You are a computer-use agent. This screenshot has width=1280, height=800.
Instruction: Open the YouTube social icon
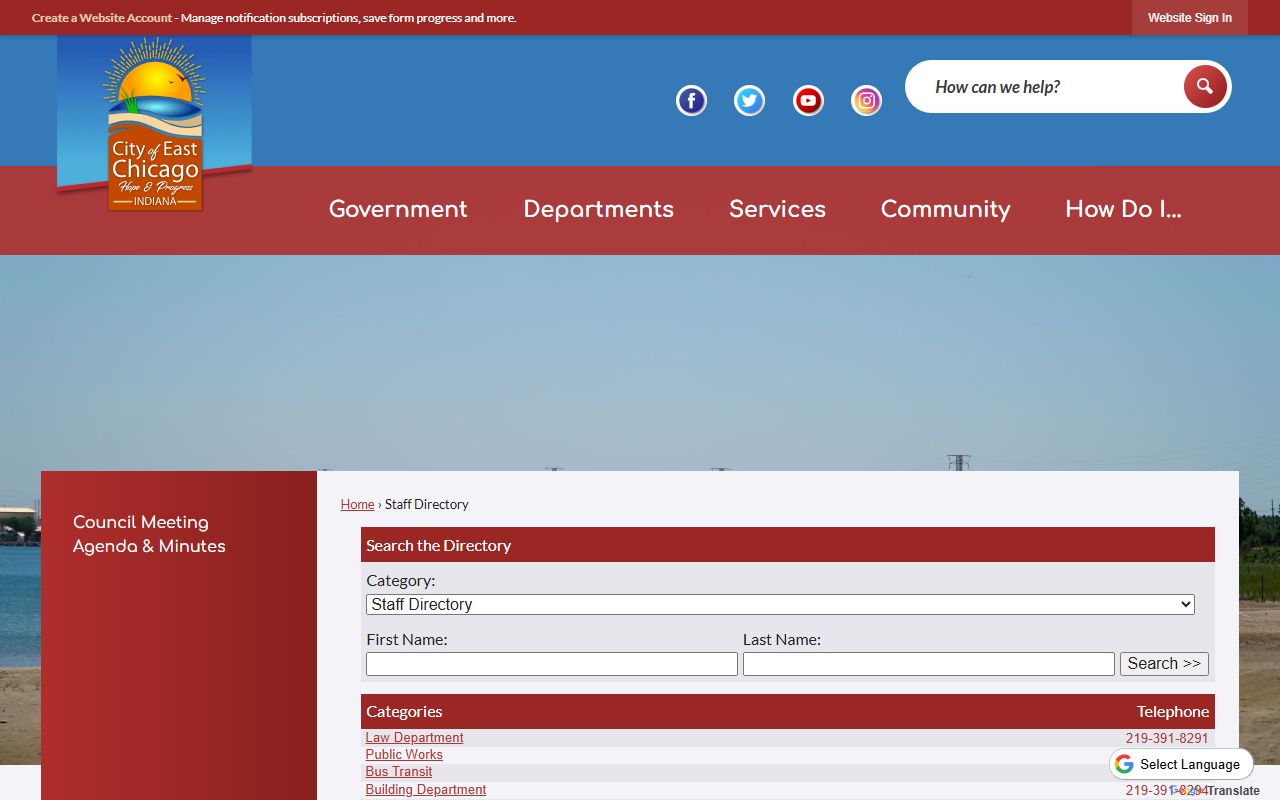tap(808, 101)
